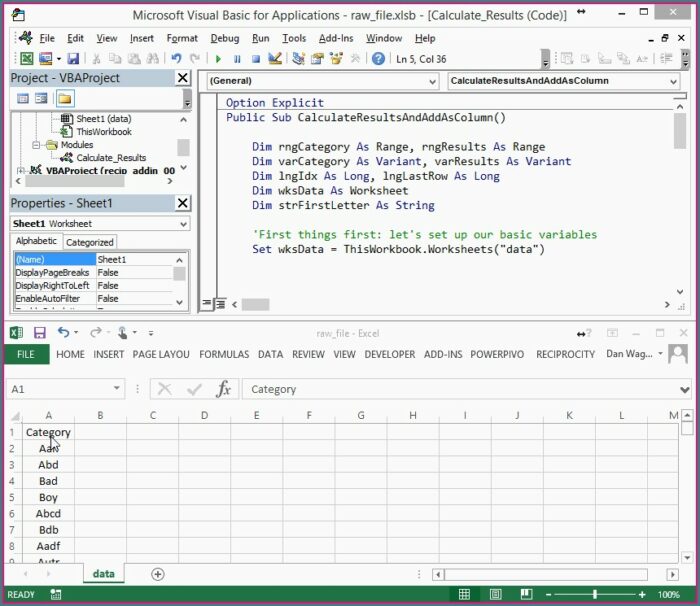The height and width of the screenshot is (606, 700).
Task: Click View Object icon in Project panel
Action: [x=41, y=98]
